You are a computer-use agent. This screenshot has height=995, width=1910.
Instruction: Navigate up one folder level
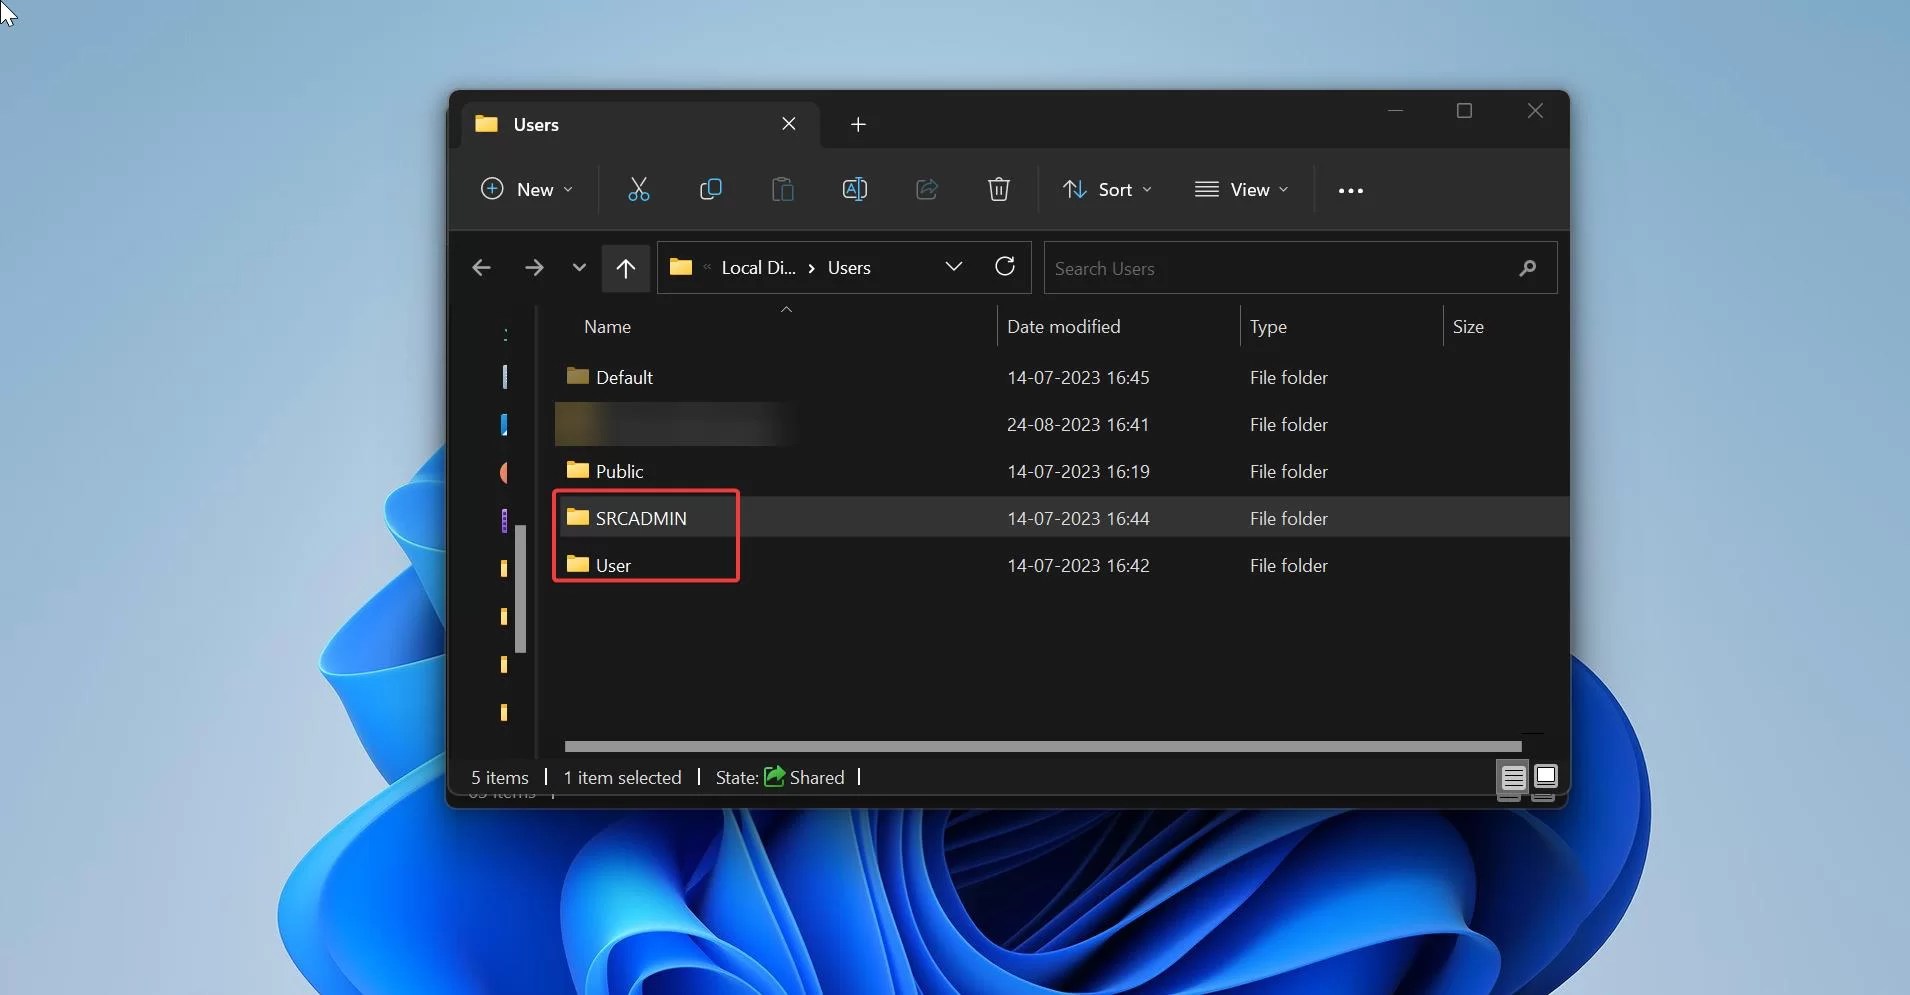tap(626, 268)
